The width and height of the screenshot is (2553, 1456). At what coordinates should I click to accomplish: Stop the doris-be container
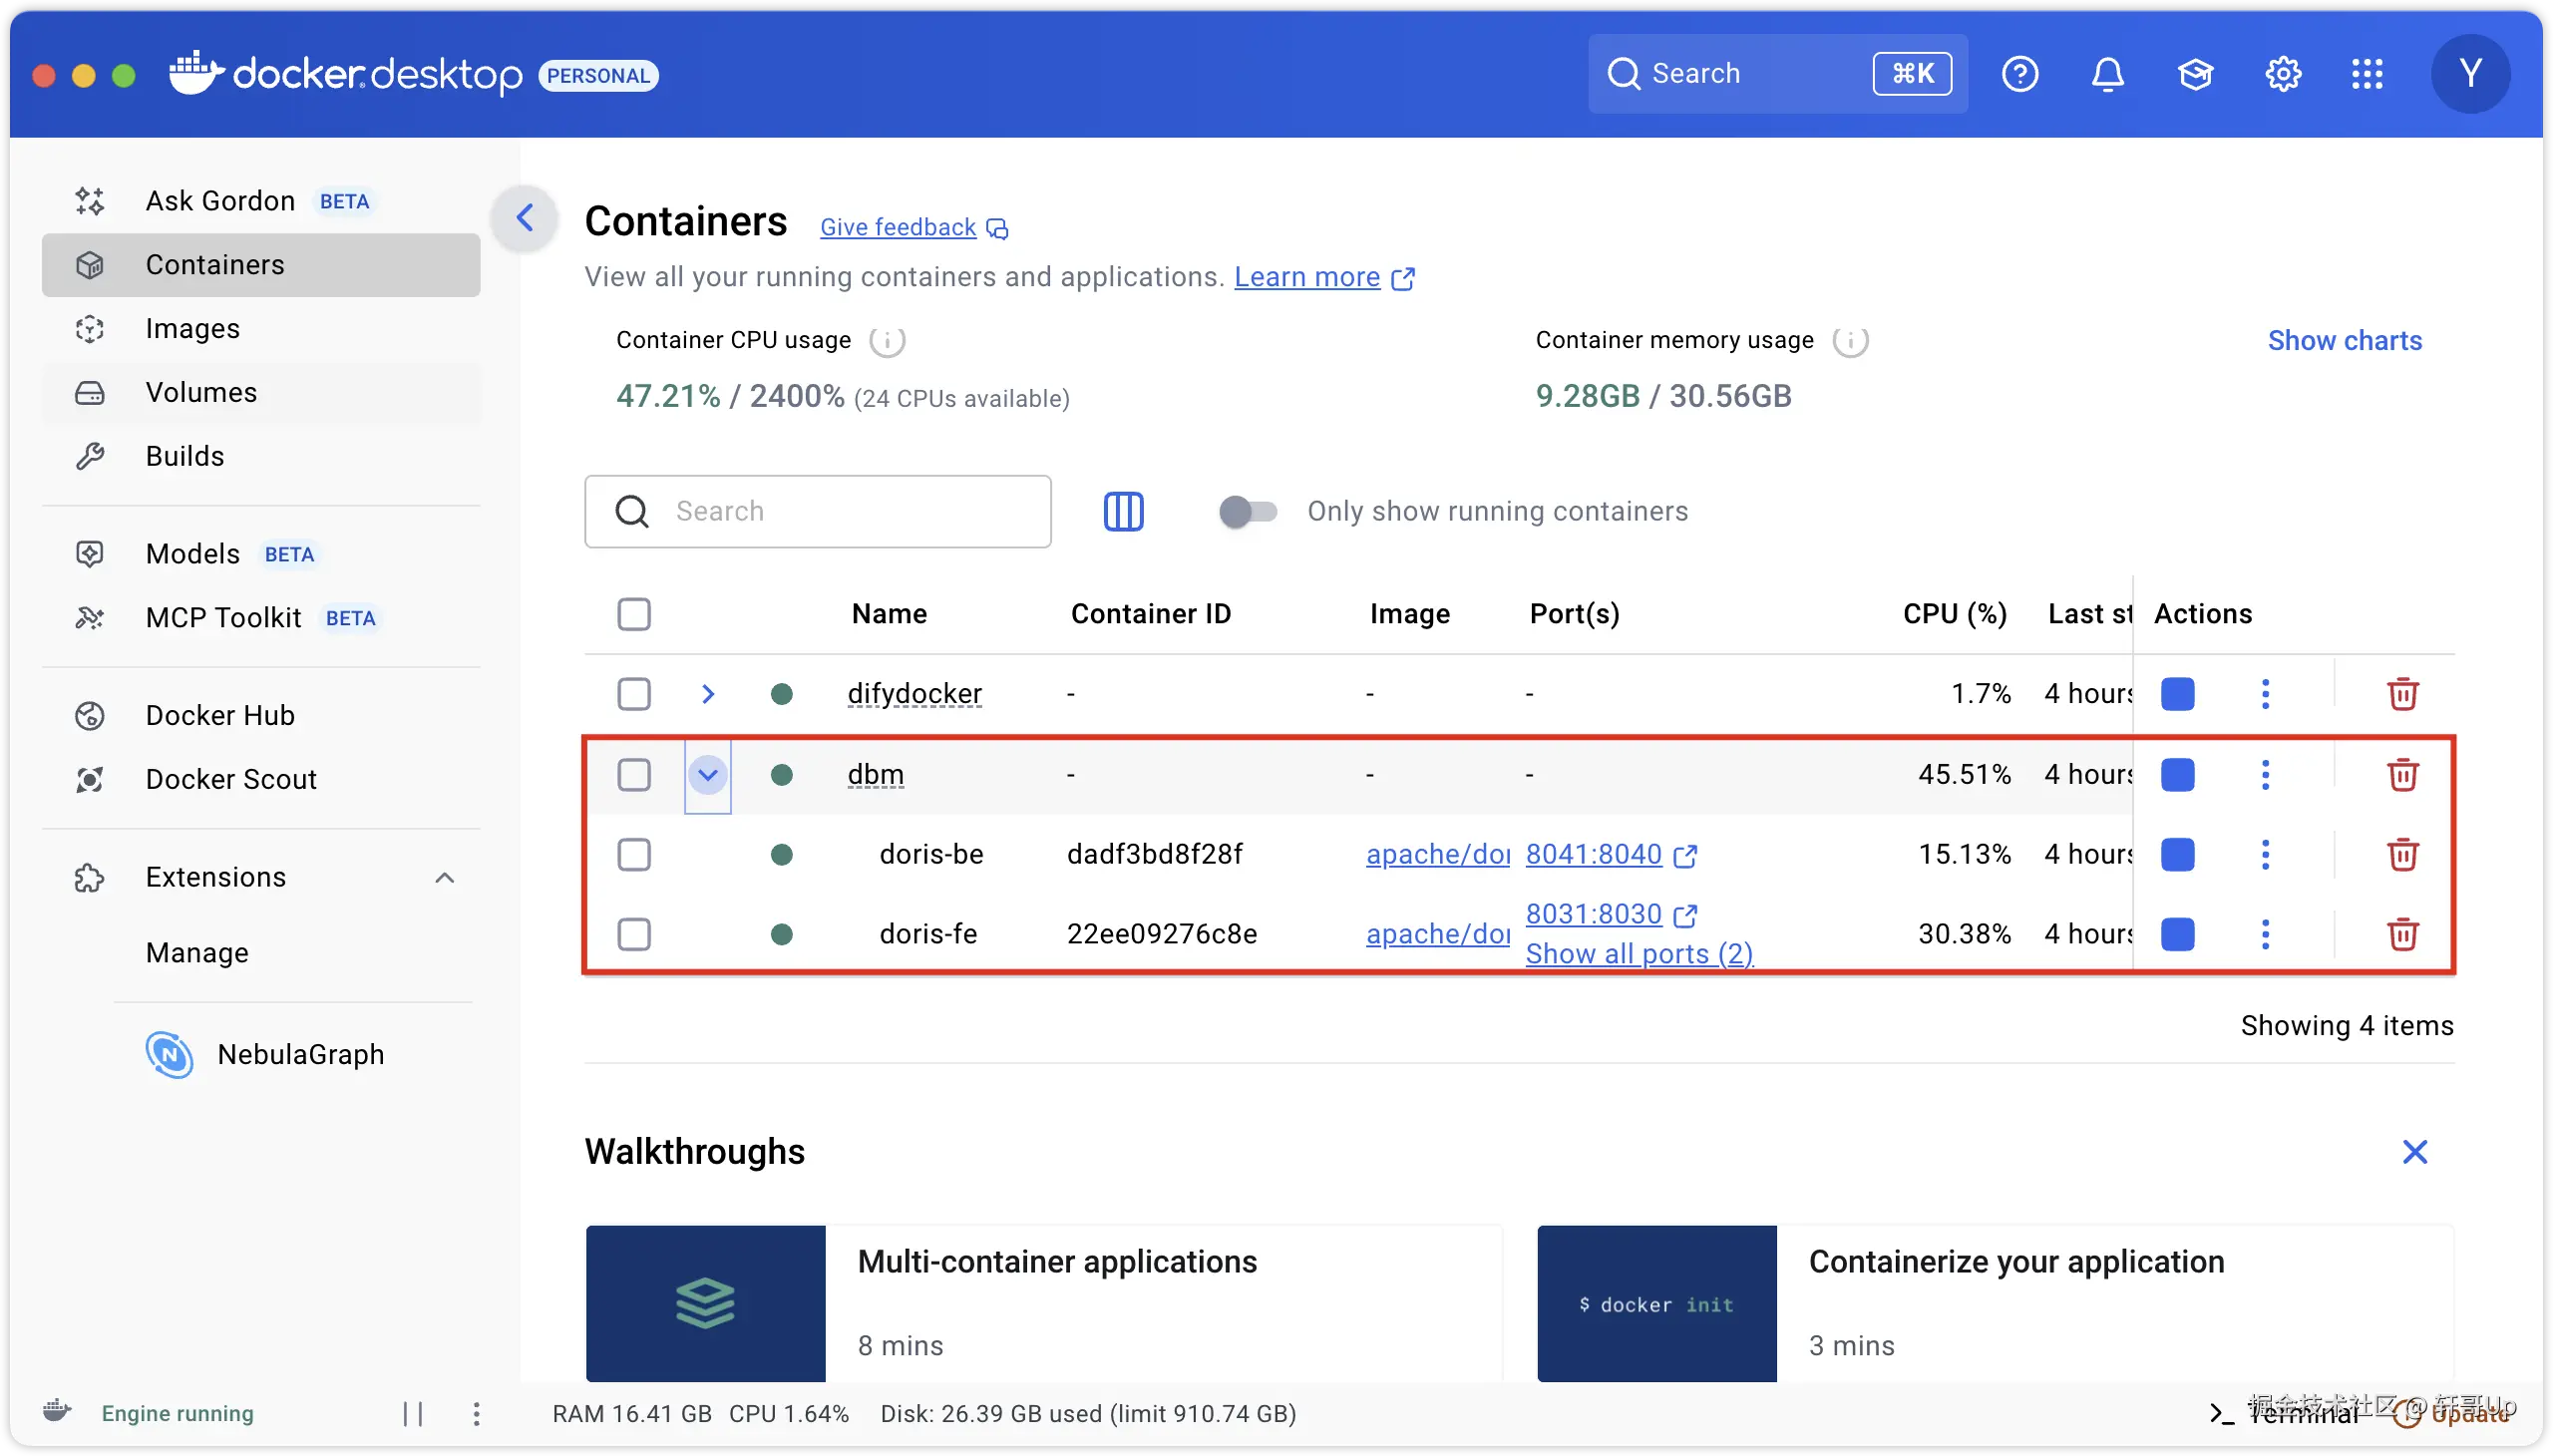(2177, 854)
